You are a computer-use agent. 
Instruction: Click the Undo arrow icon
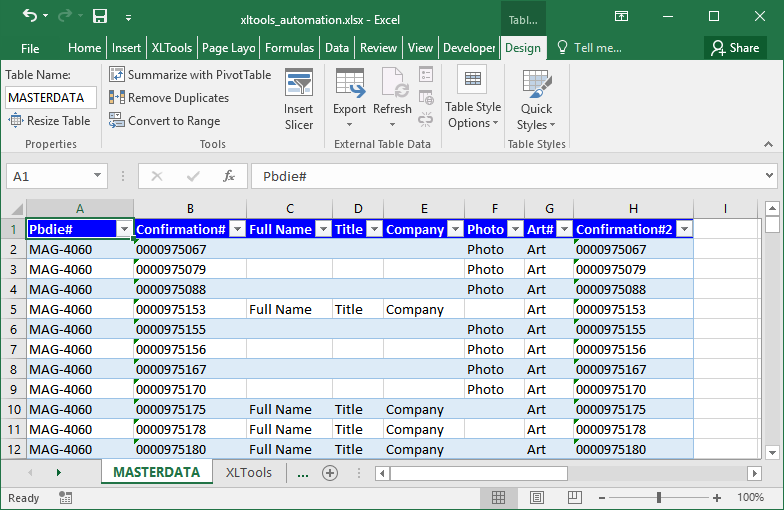coord(30,16)
